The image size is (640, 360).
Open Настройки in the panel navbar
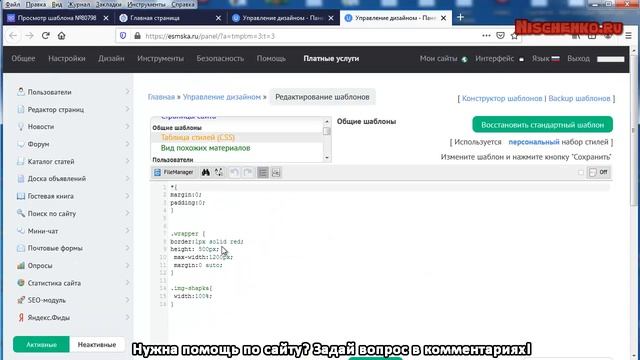point(67,59)
